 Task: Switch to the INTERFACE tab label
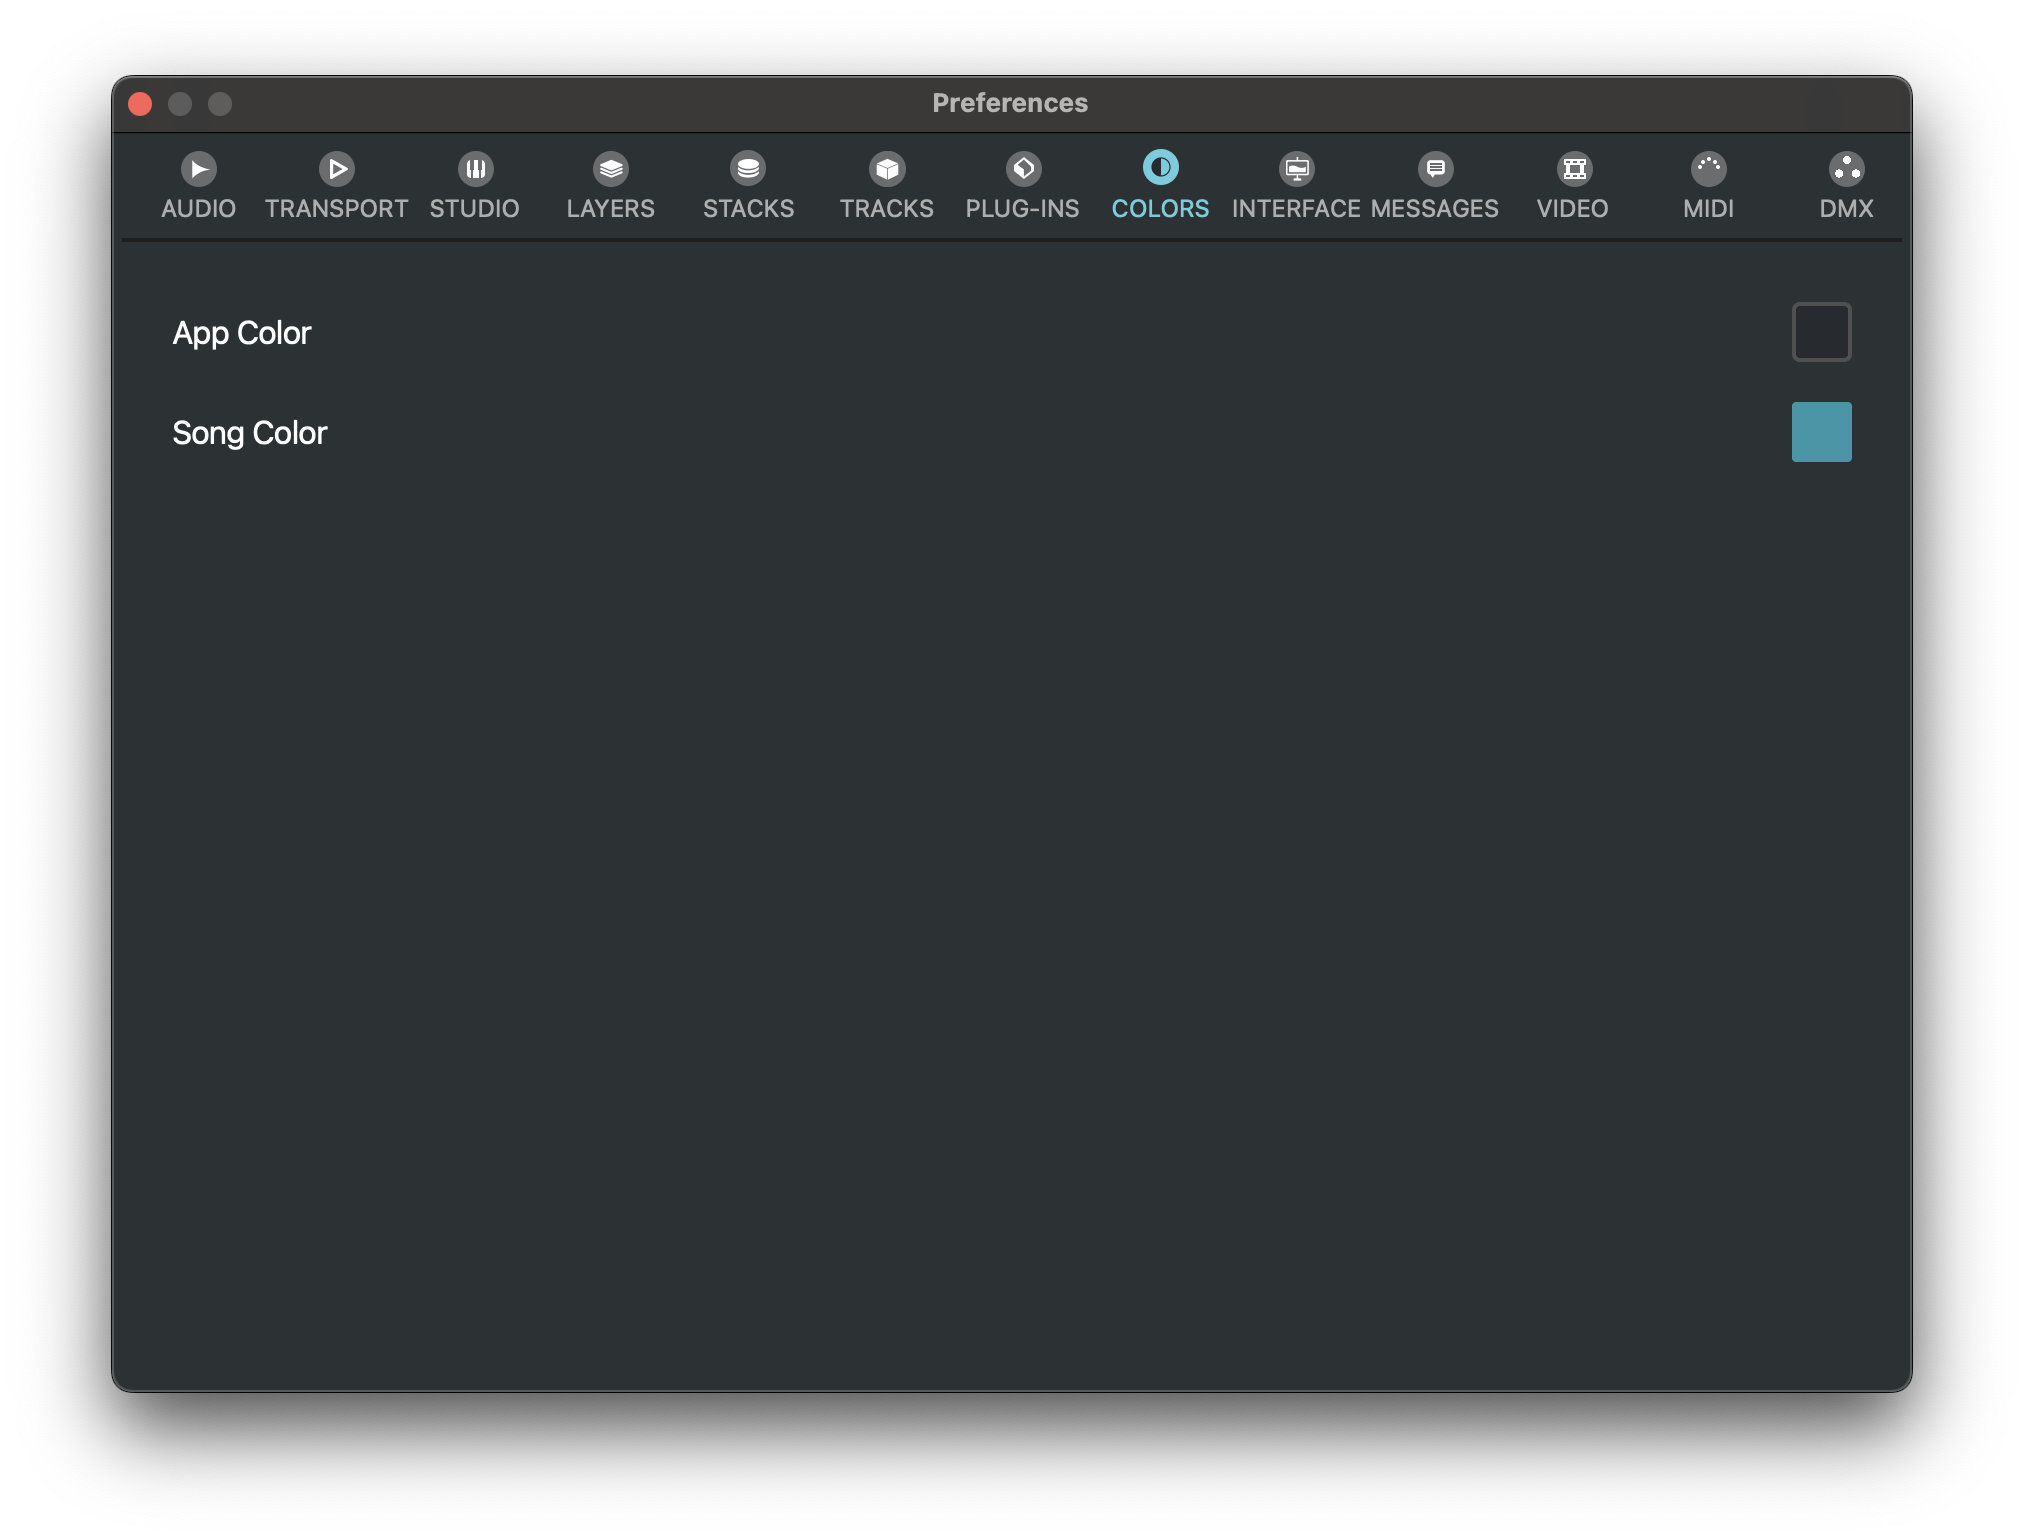[x=1296, y=209]
